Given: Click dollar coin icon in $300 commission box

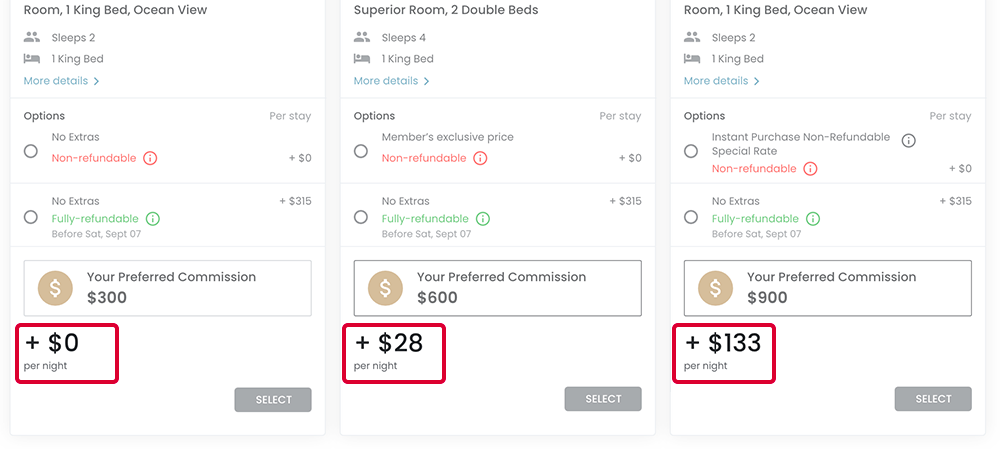Looking at the screenshot, I should 55,288.
